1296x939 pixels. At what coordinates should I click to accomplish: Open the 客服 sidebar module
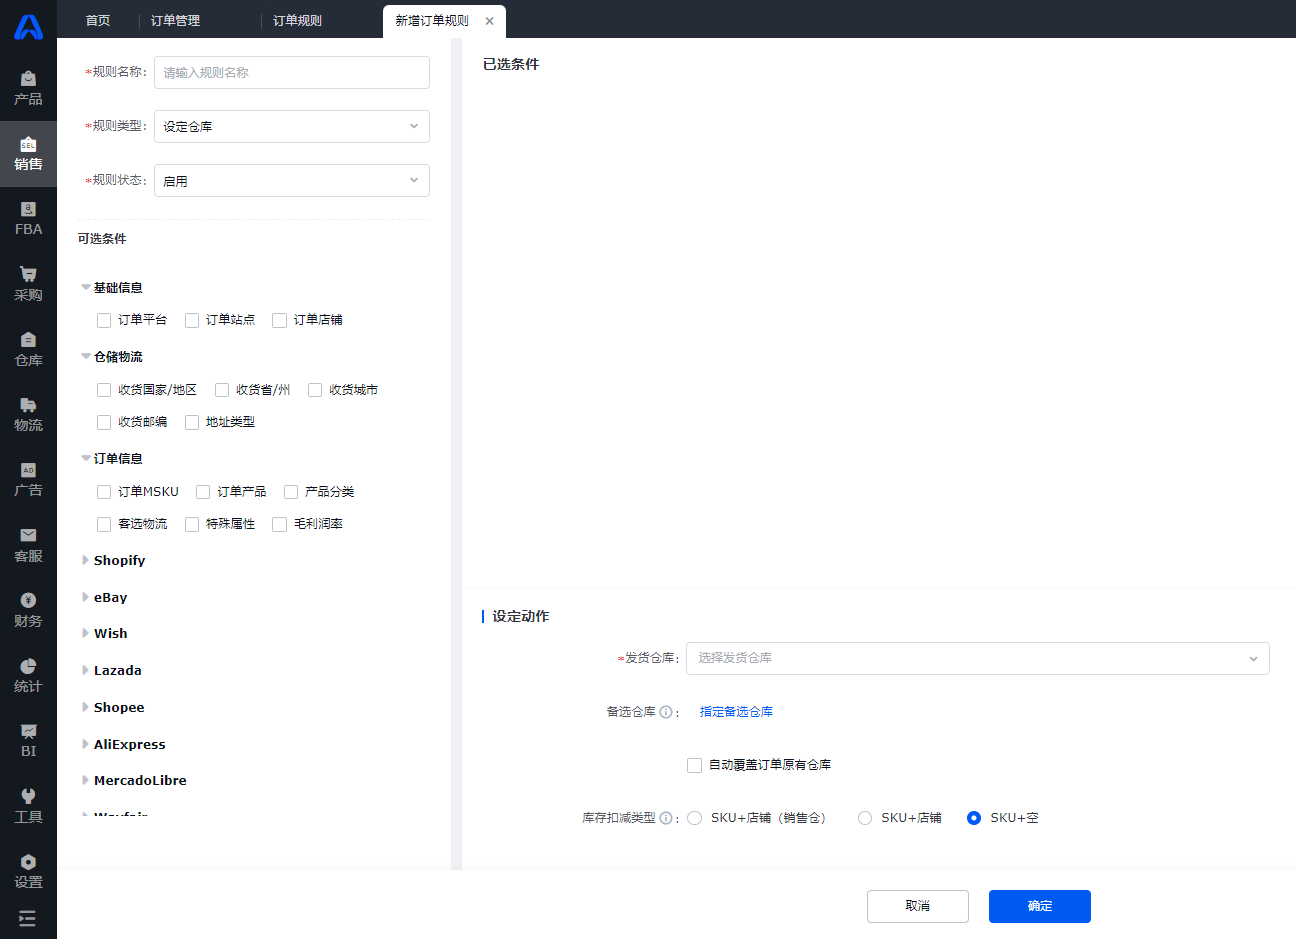pos(28,545)
